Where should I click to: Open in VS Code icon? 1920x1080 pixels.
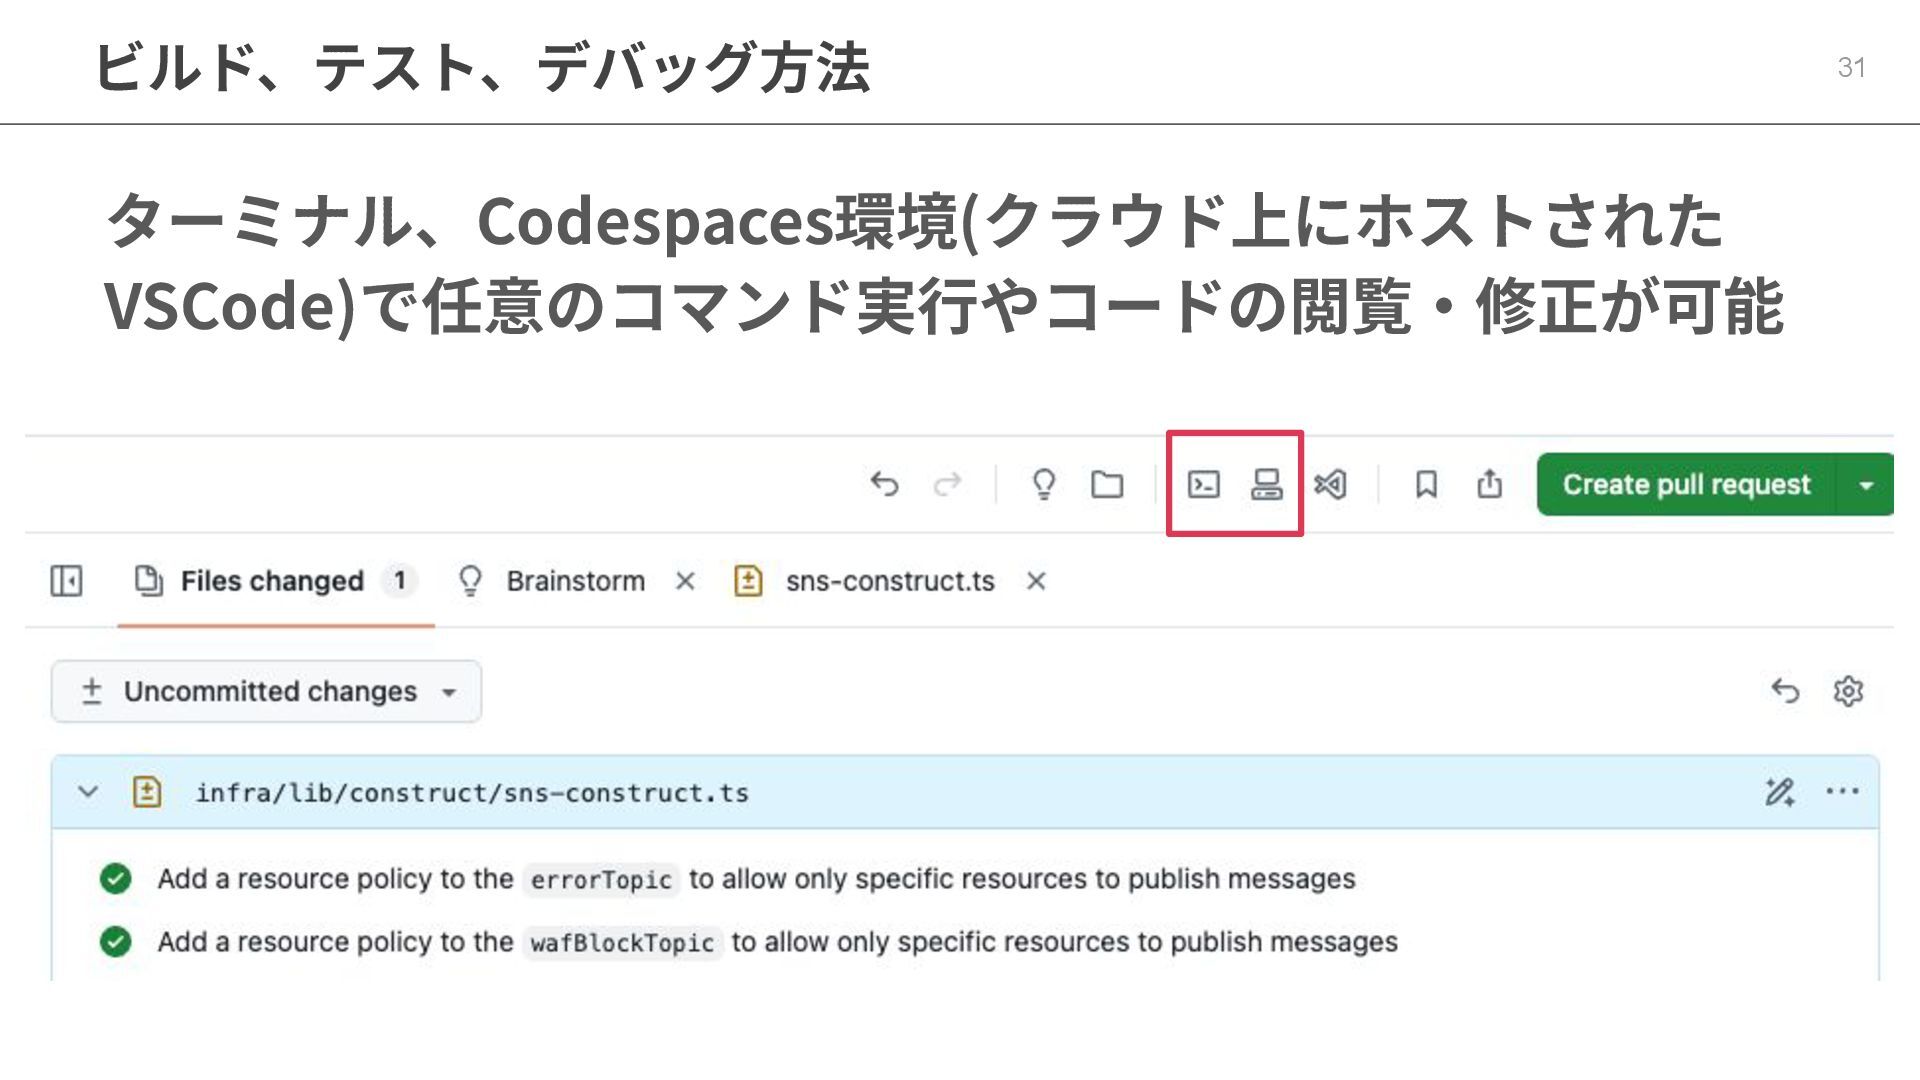[x=1330, y=485]
